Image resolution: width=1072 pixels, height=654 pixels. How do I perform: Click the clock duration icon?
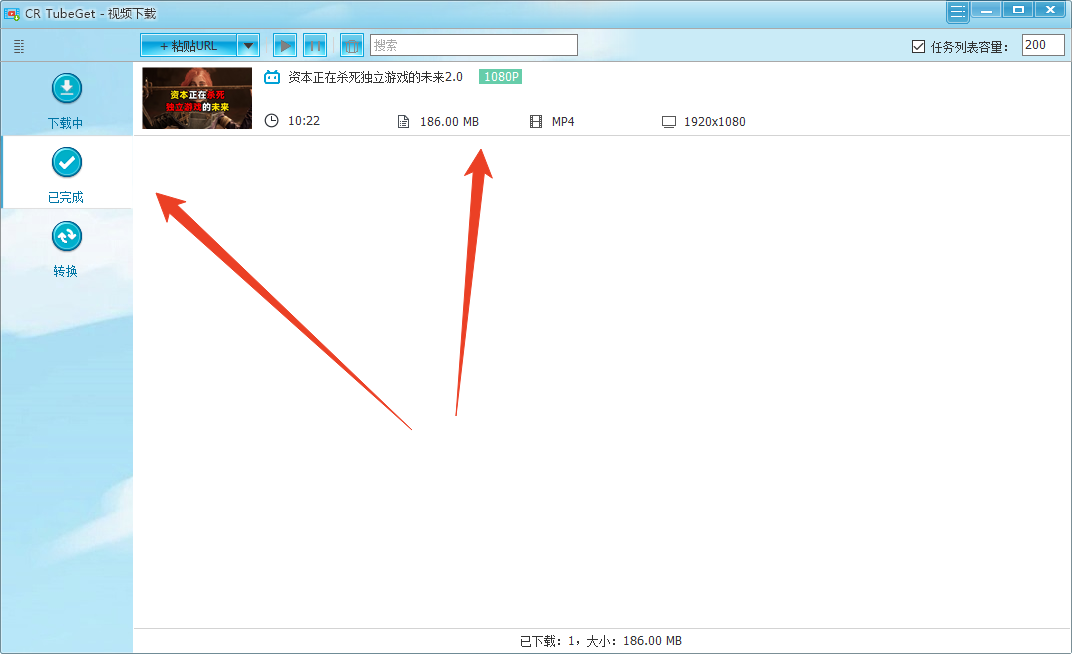(271, 121)
